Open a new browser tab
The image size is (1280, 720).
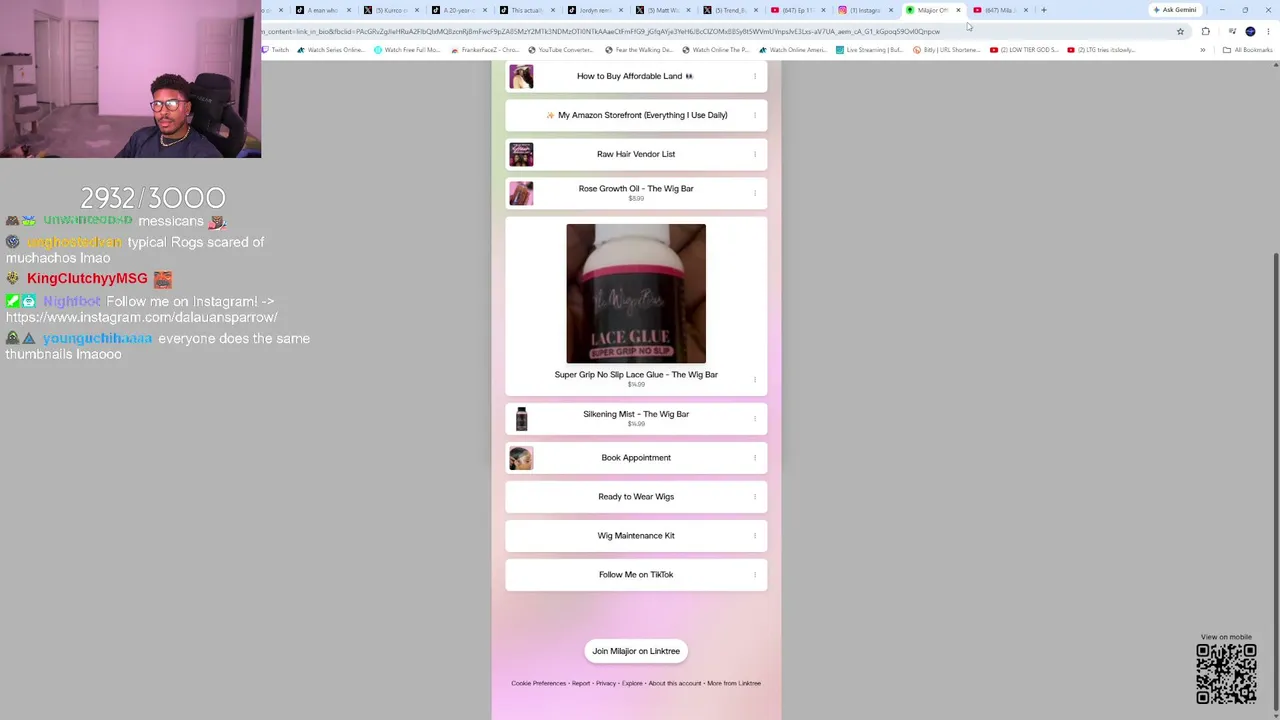click(1043, 10)
